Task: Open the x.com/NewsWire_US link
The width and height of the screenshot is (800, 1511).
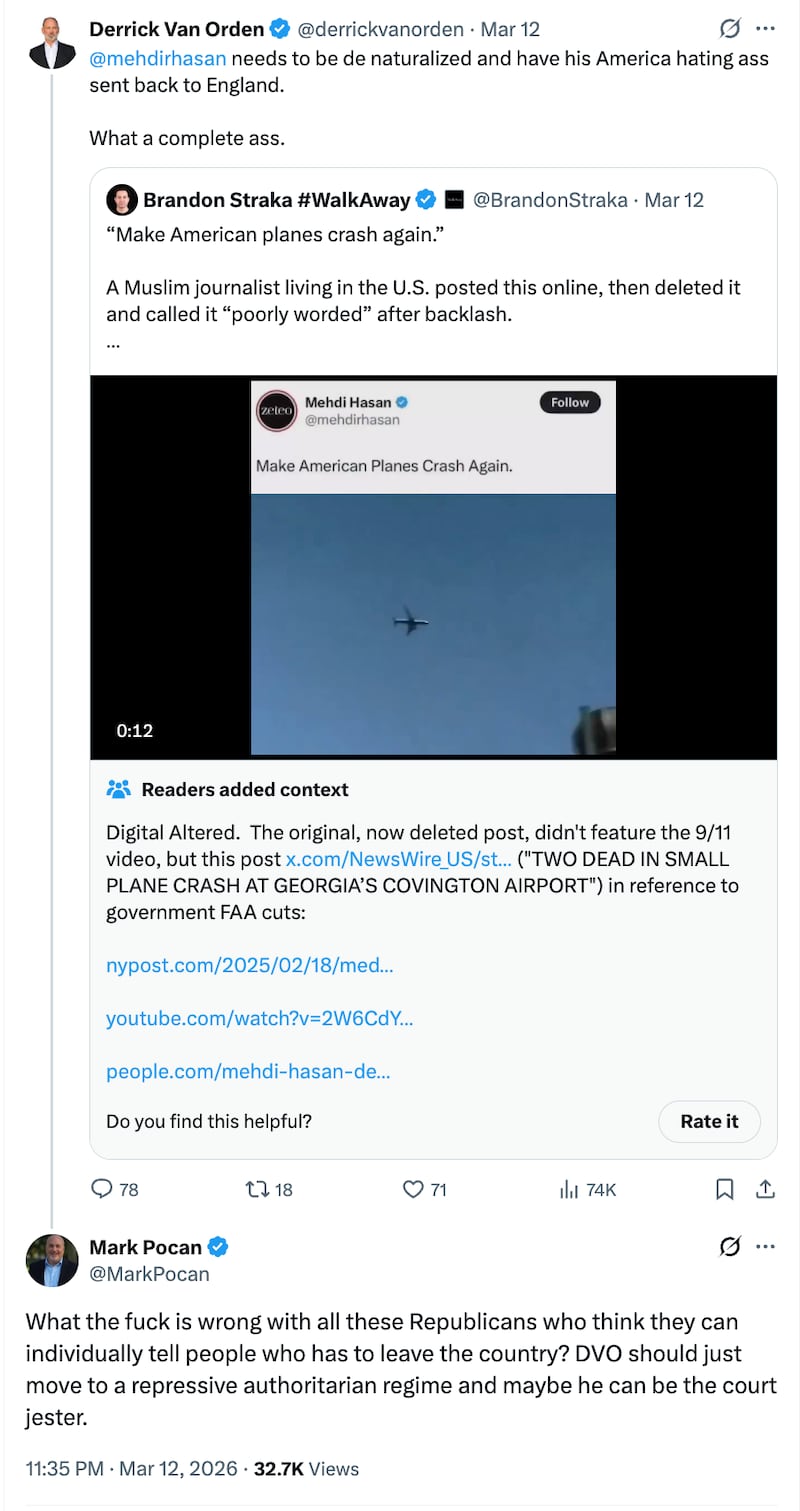Action: tap(399, 859)
